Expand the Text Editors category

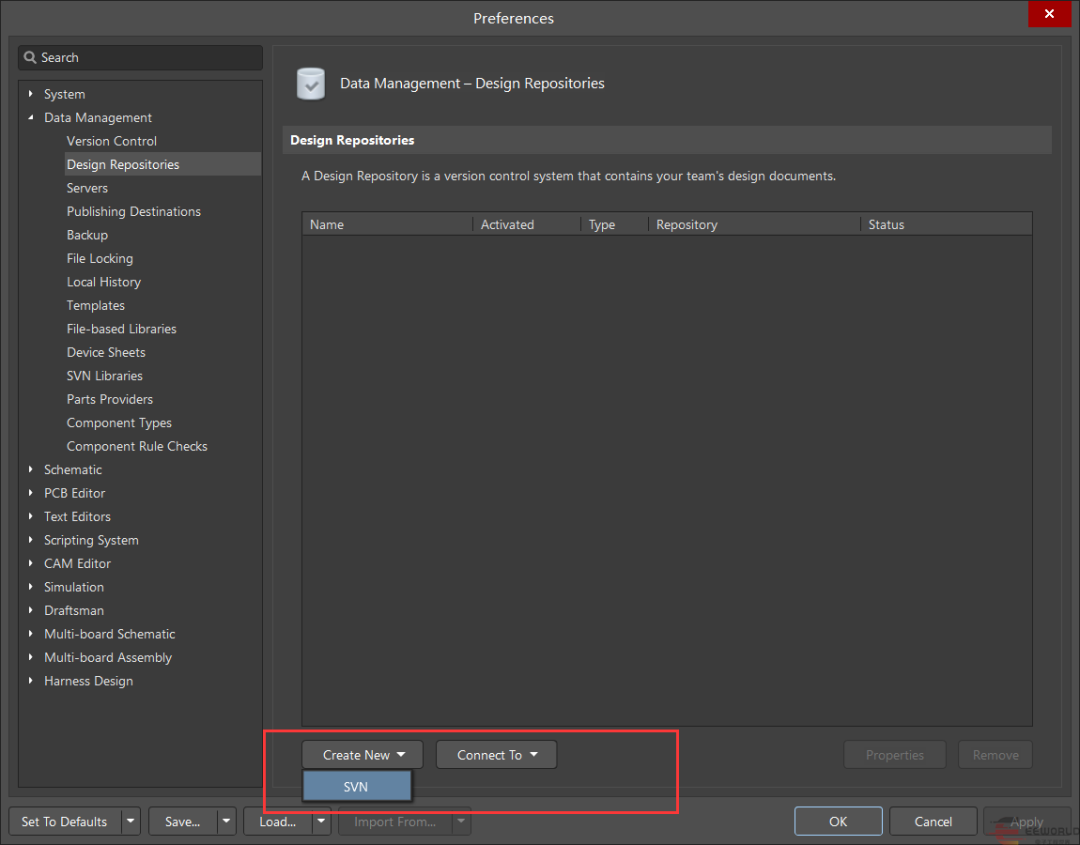click(30, 516)
